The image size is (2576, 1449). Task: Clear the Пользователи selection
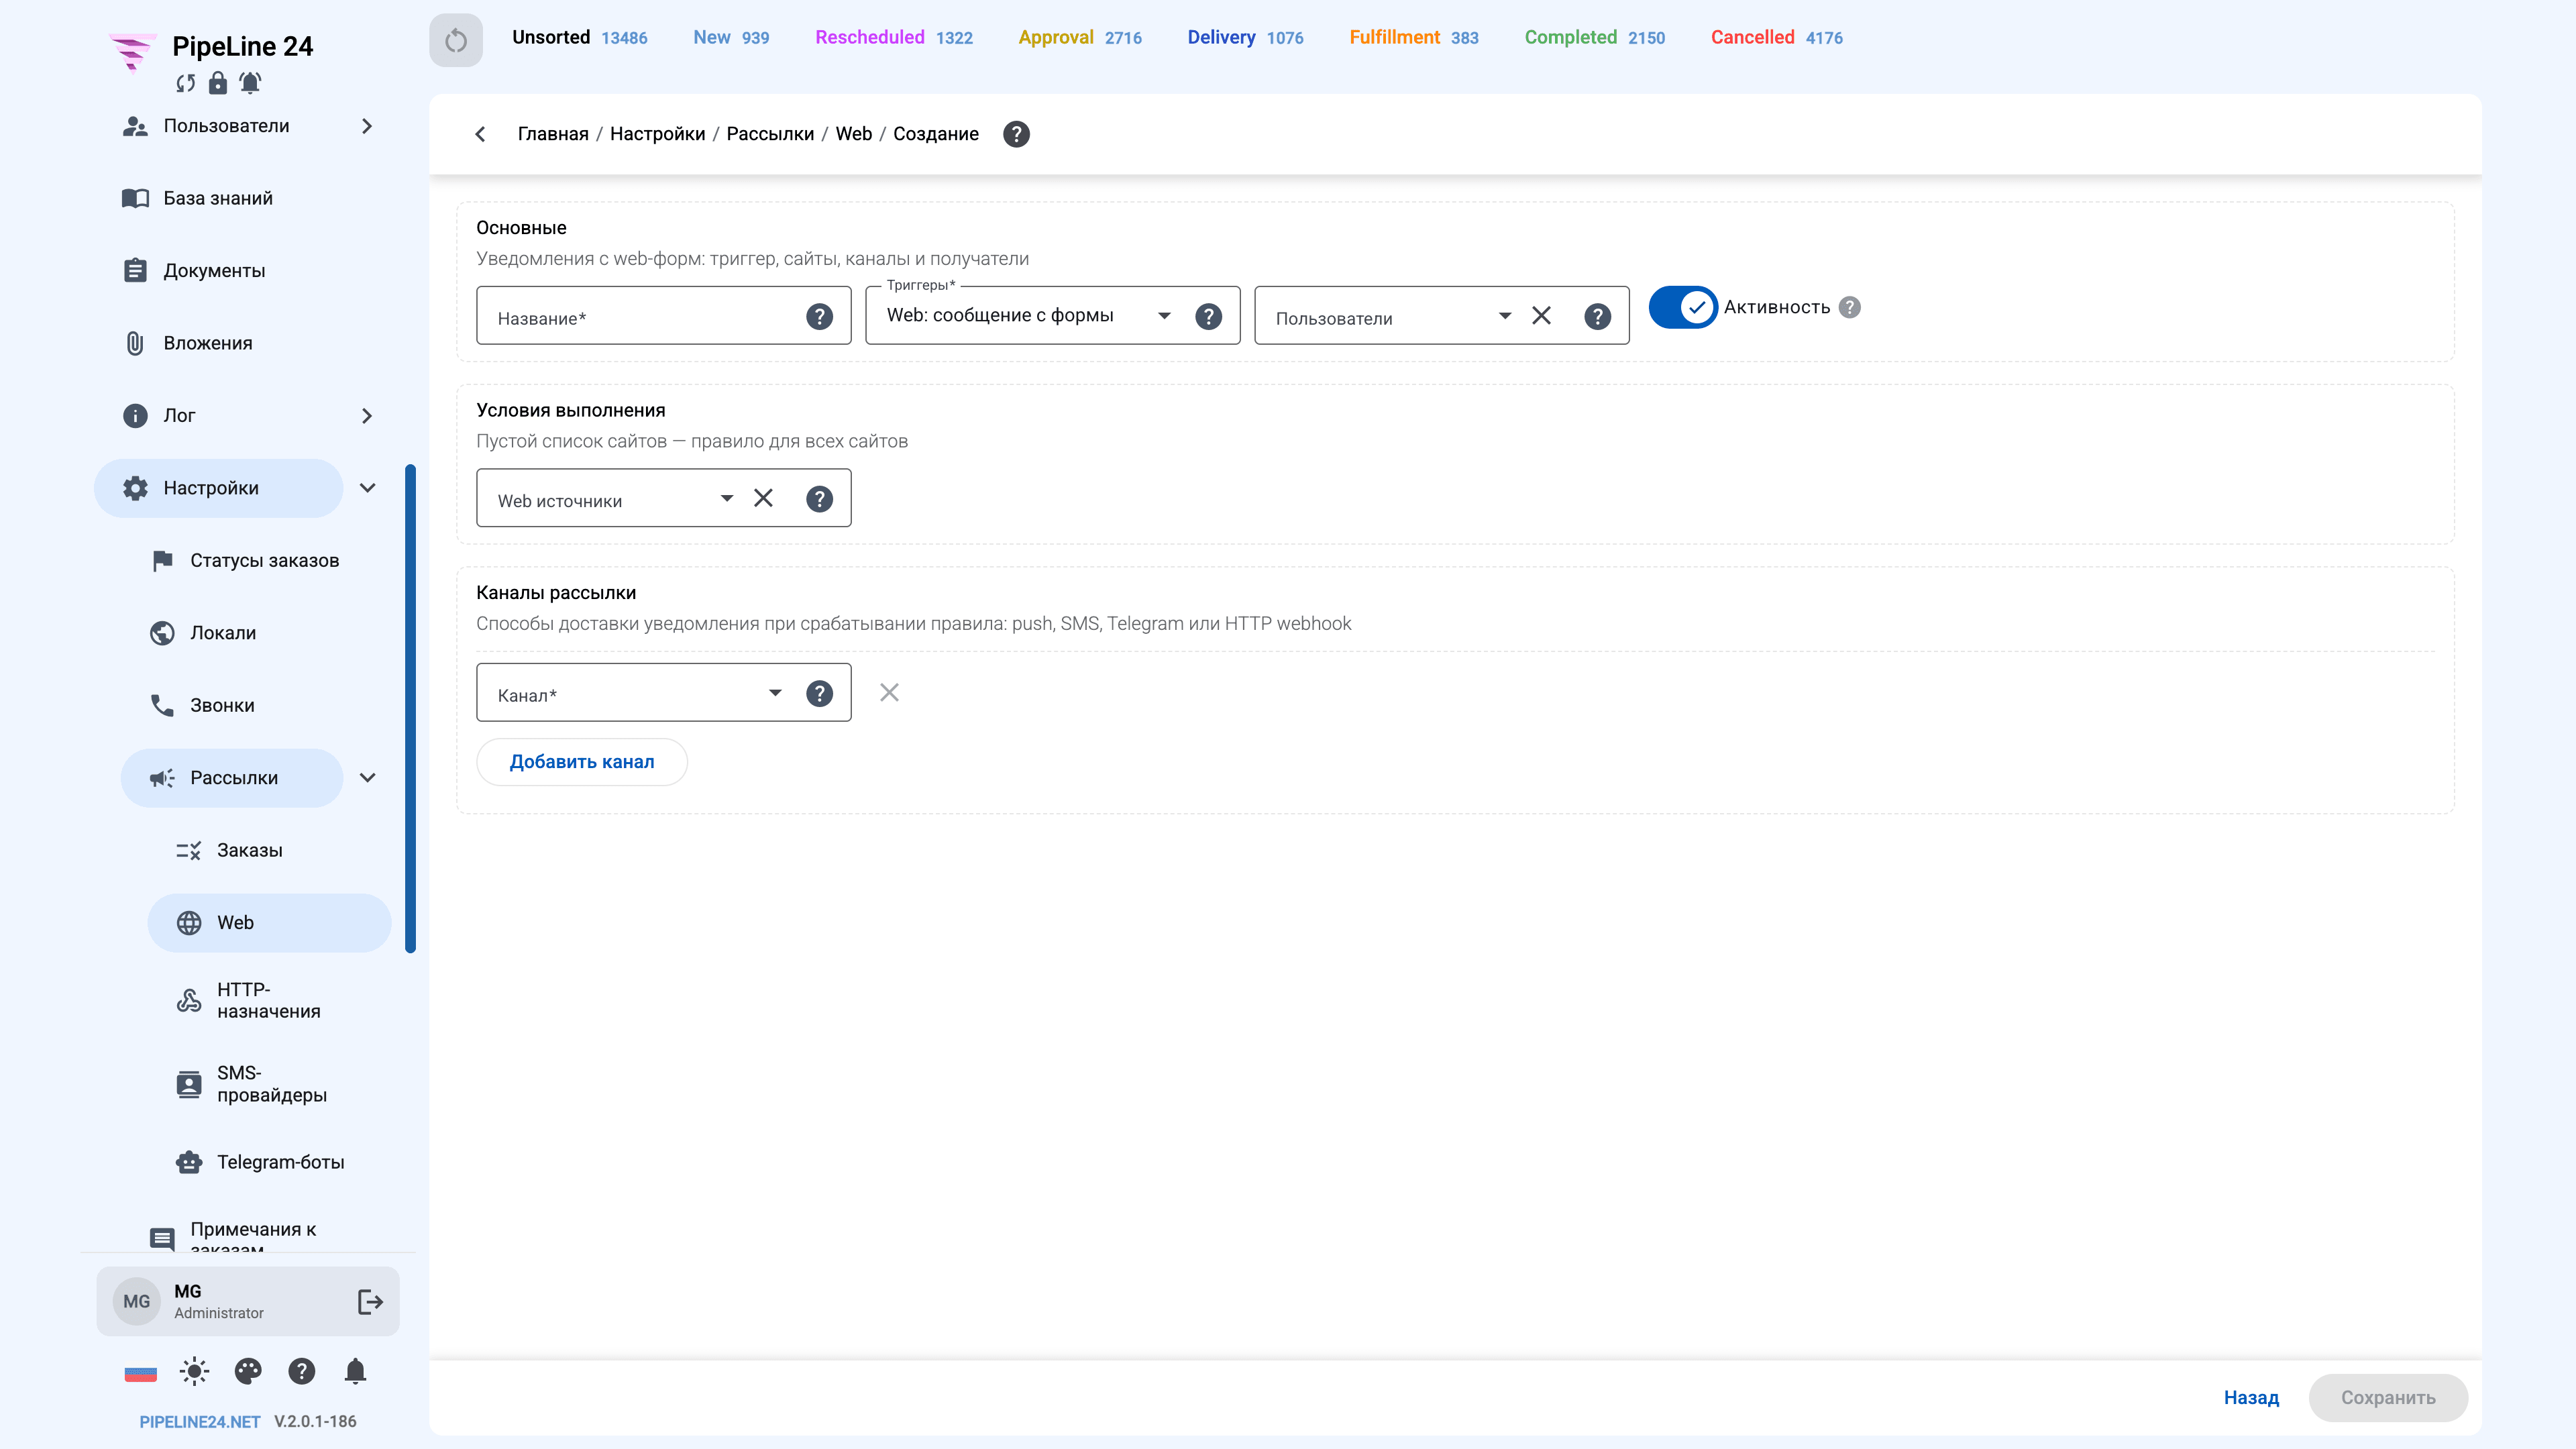click(x=1541, y=316)
